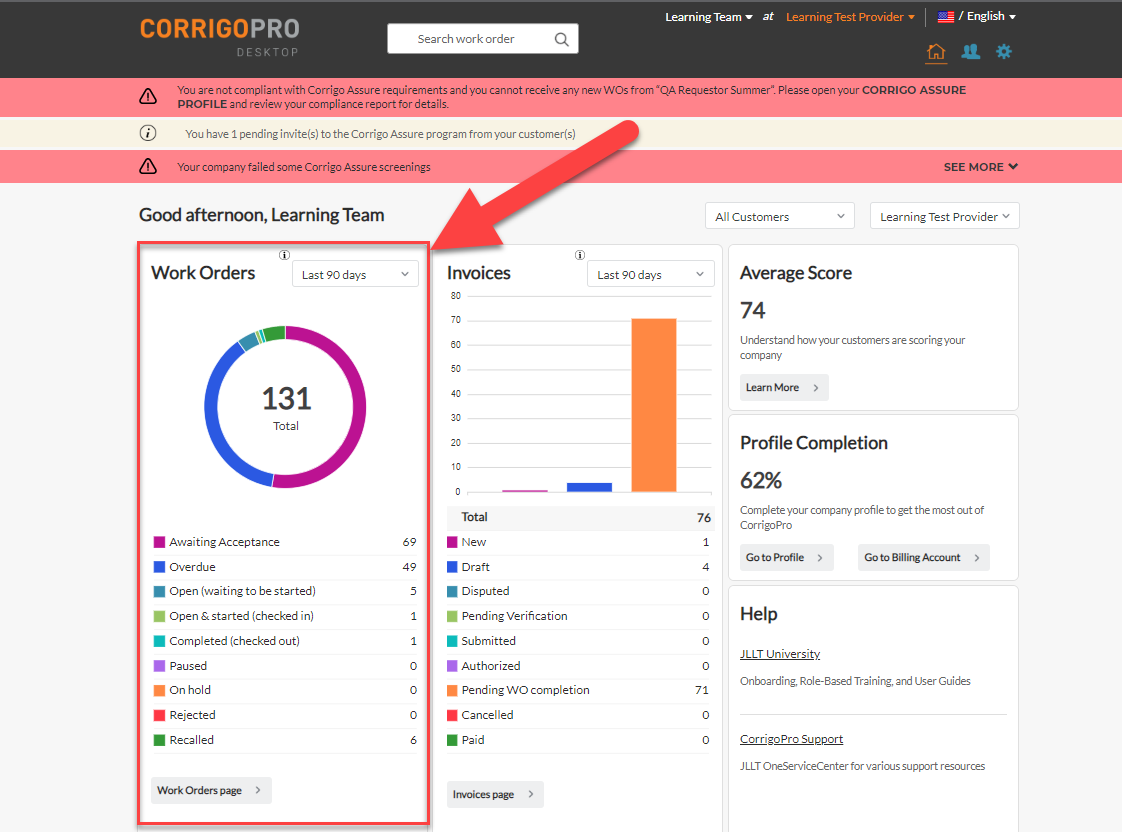Click the Search work order field

click(467, 39)
